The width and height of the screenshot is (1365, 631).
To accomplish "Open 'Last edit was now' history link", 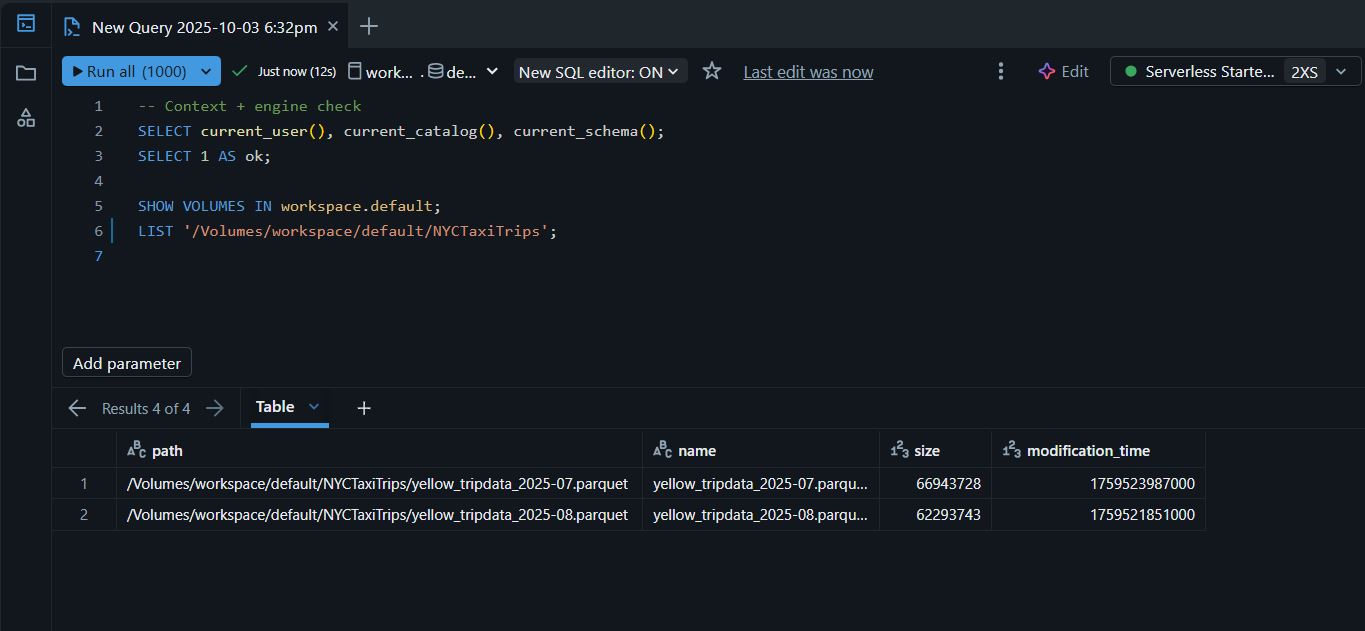I will 808,72.
